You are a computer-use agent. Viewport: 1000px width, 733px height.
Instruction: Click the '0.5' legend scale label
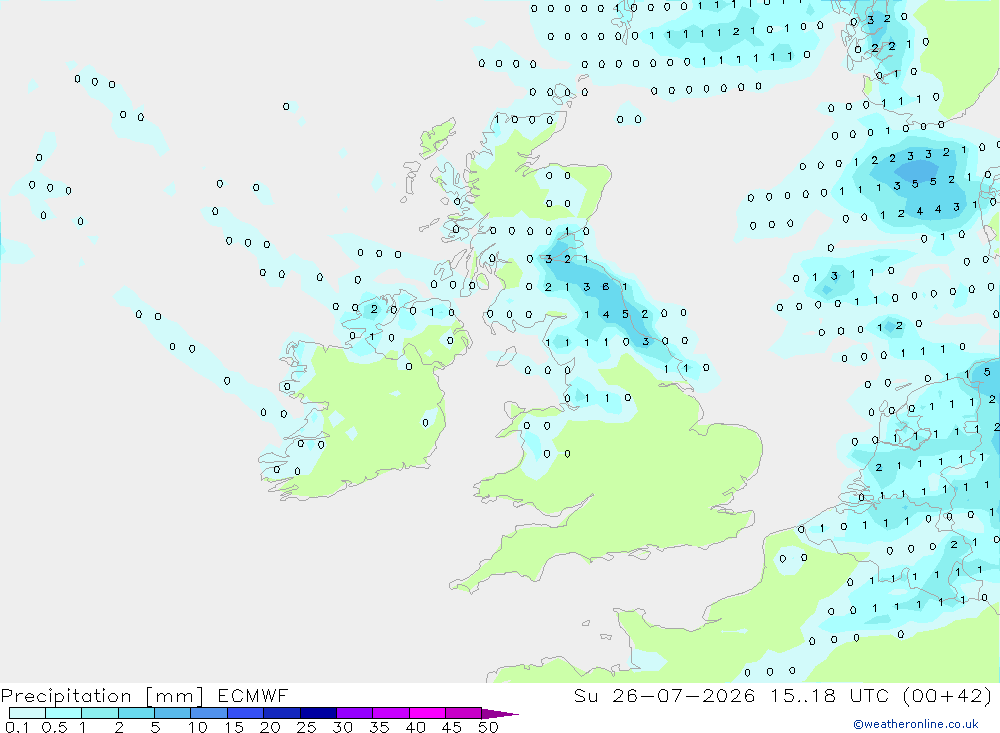tap(54, 727)
